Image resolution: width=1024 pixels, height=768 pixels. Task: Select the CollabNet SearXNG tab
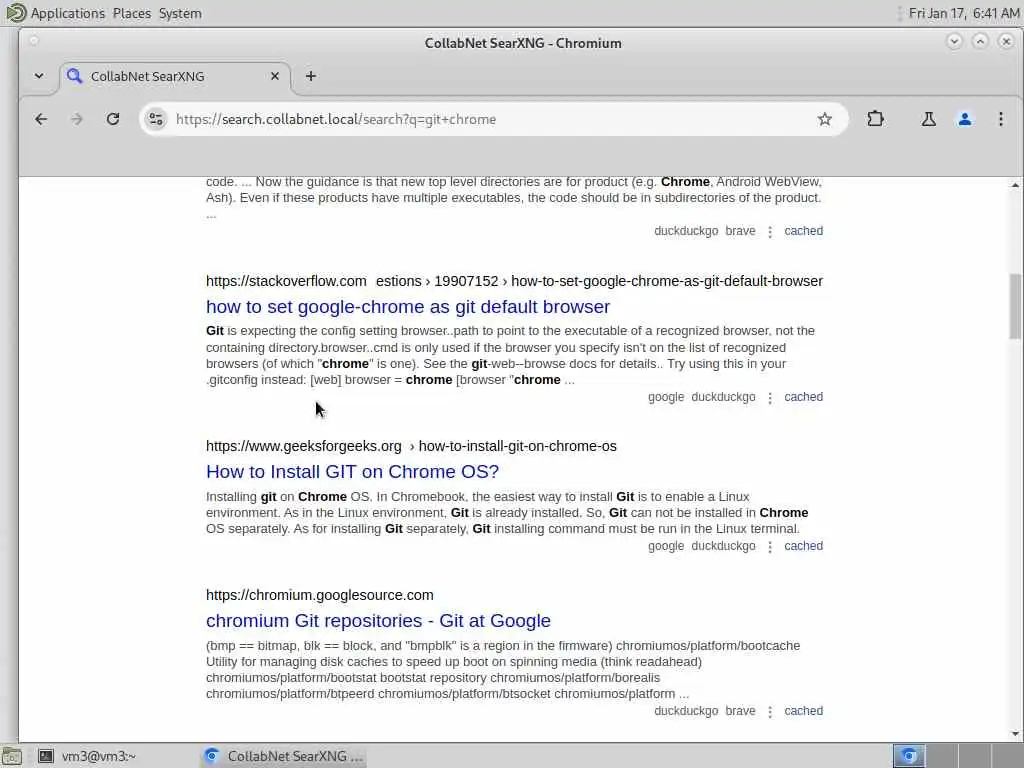(x=175, y=76)
